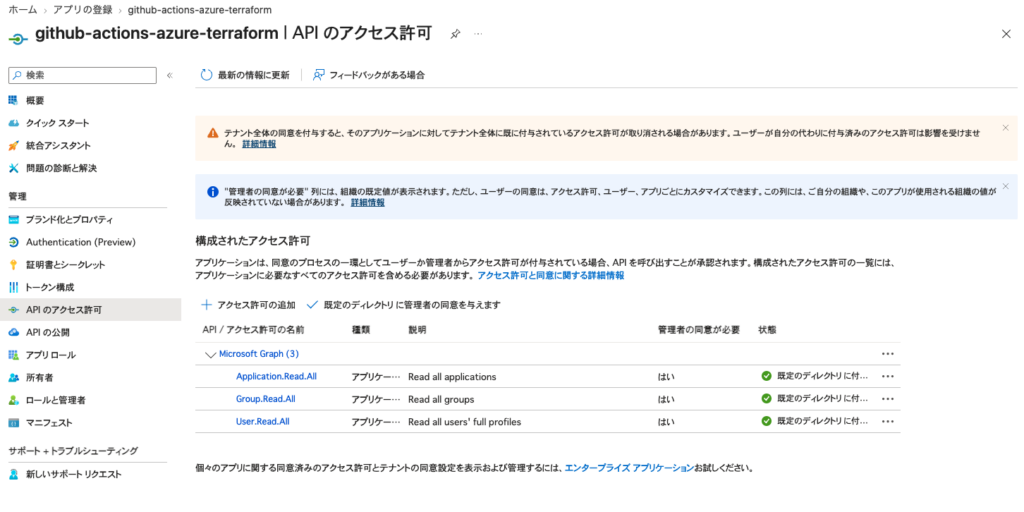Click the 新しいサポート リクエスト icon
Image resolution: width=1024 pixels, height=512 pixels.
[13, 474]
